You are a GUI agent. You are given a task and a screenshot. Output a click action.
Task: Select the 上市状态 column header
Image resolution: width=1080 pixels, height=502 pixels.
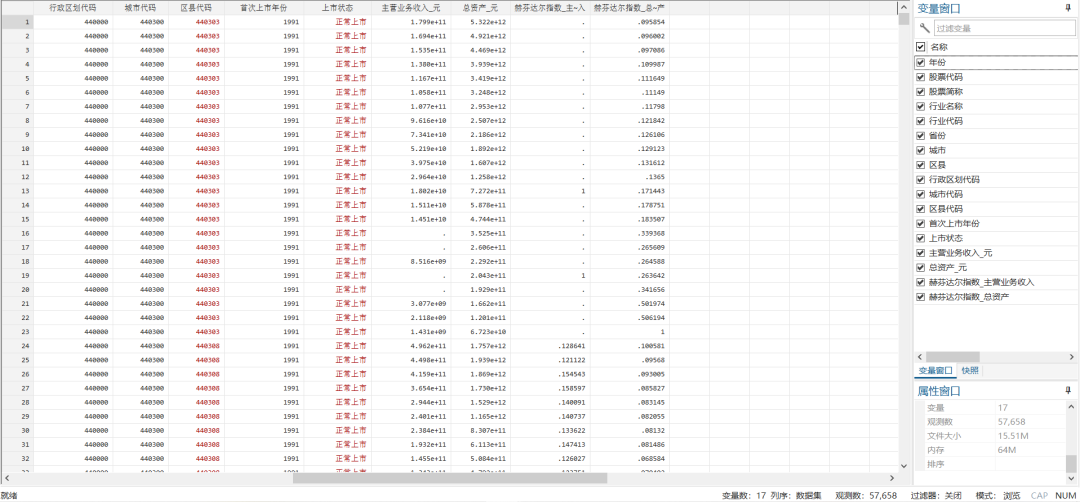pos(337,8)
